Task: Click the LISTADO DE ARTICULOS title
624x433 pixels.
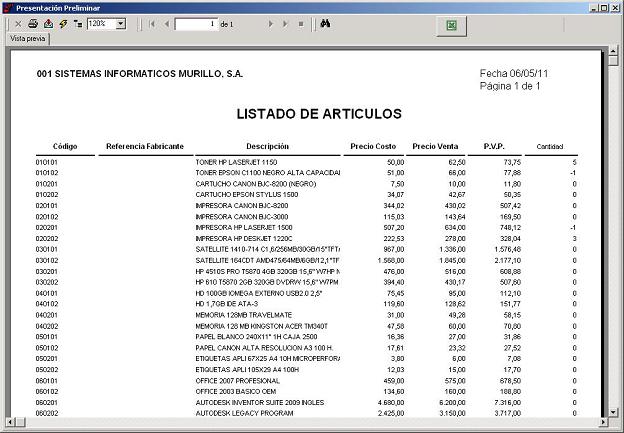Action: 319,114
